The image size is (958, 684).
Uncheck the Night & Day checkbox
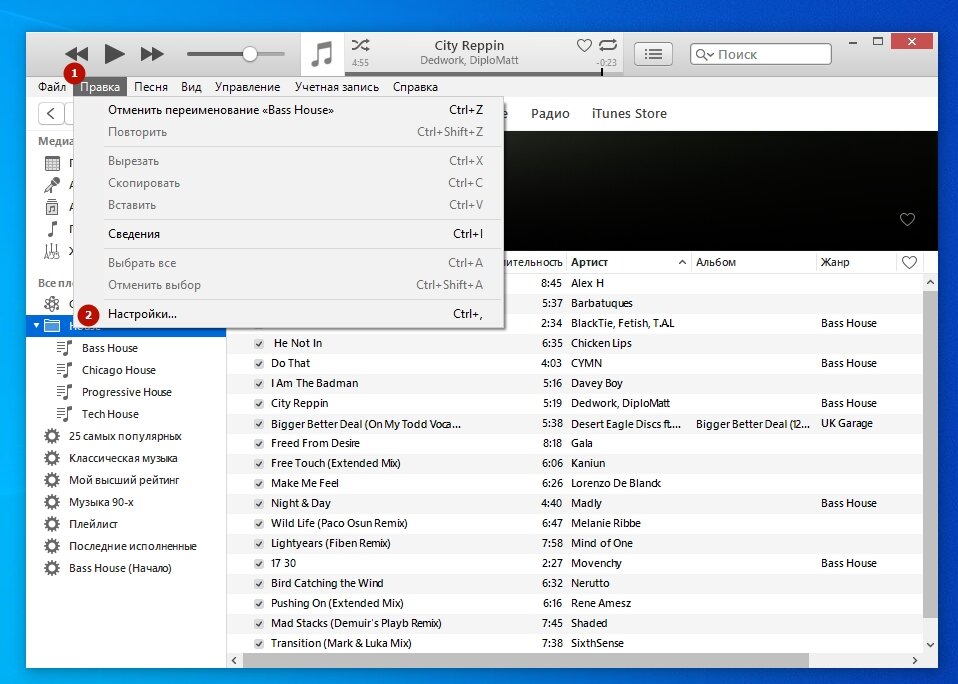click(x=259, y=504)
